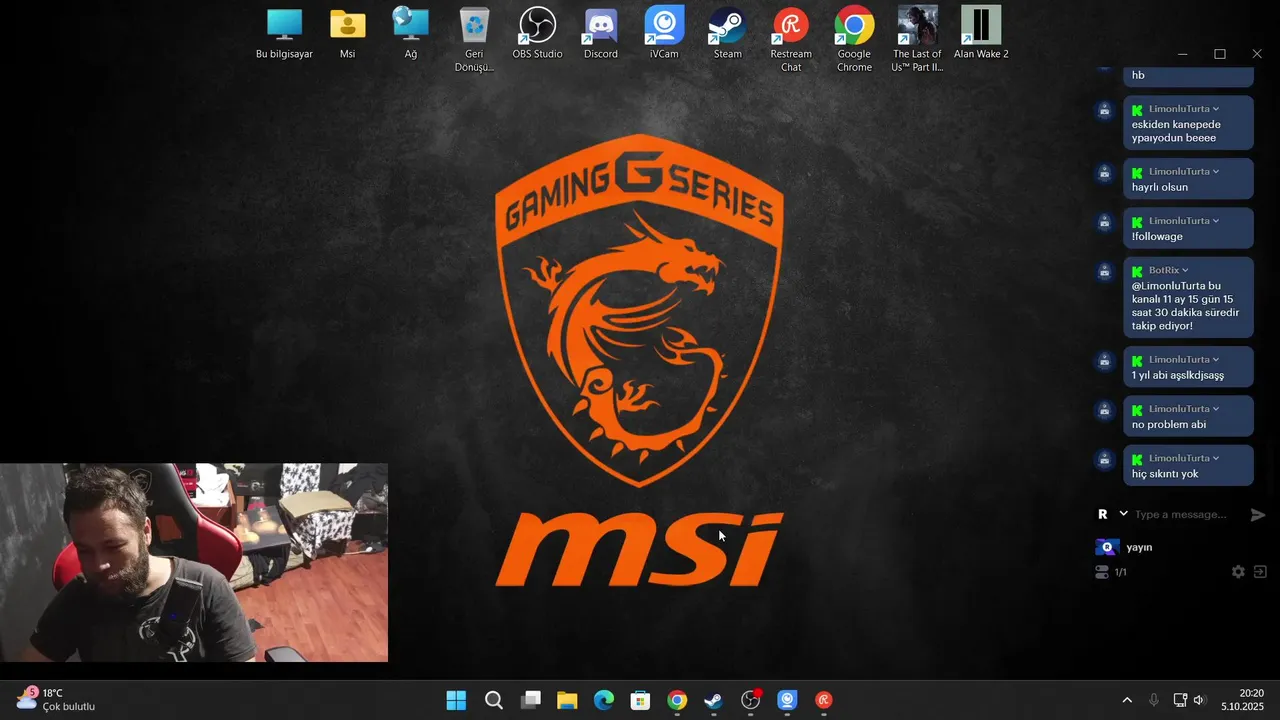Select the Discord desktop shortcut
The image size is (1280, 720).
[601, 34]
